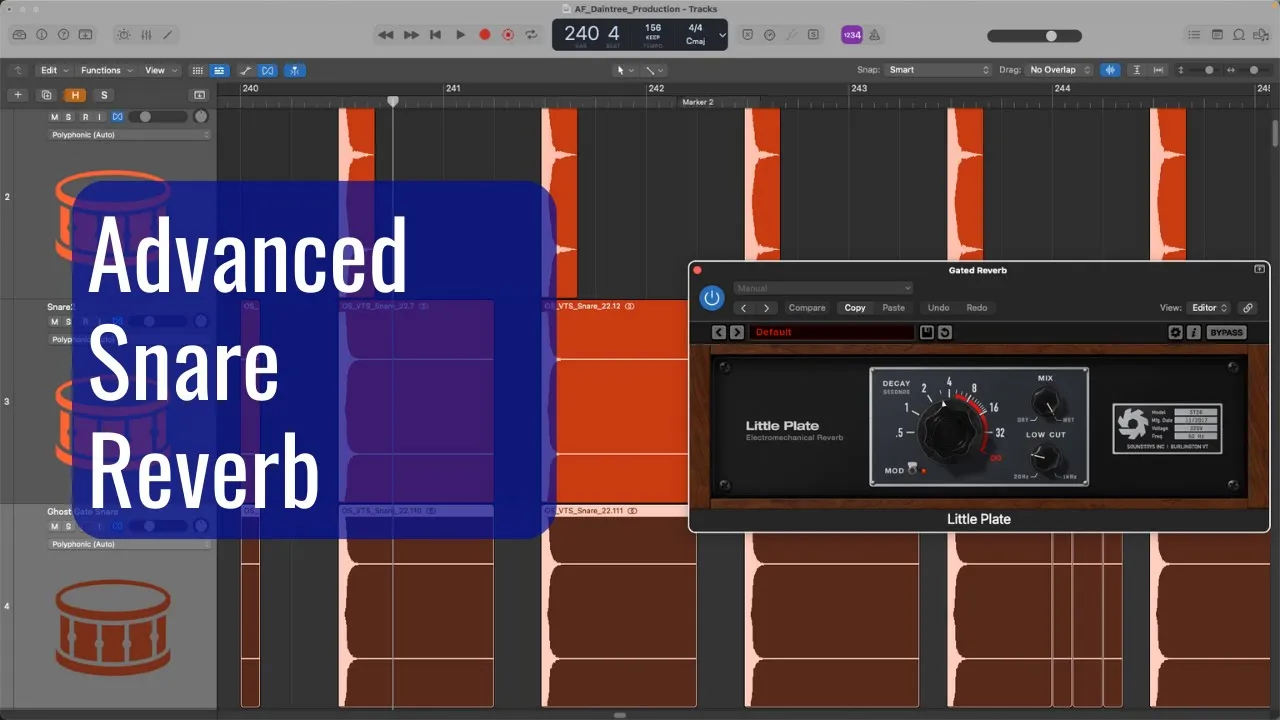Open the Note Pads icon
This screenshot has width=1280, height=720.
coord(1217,34)
